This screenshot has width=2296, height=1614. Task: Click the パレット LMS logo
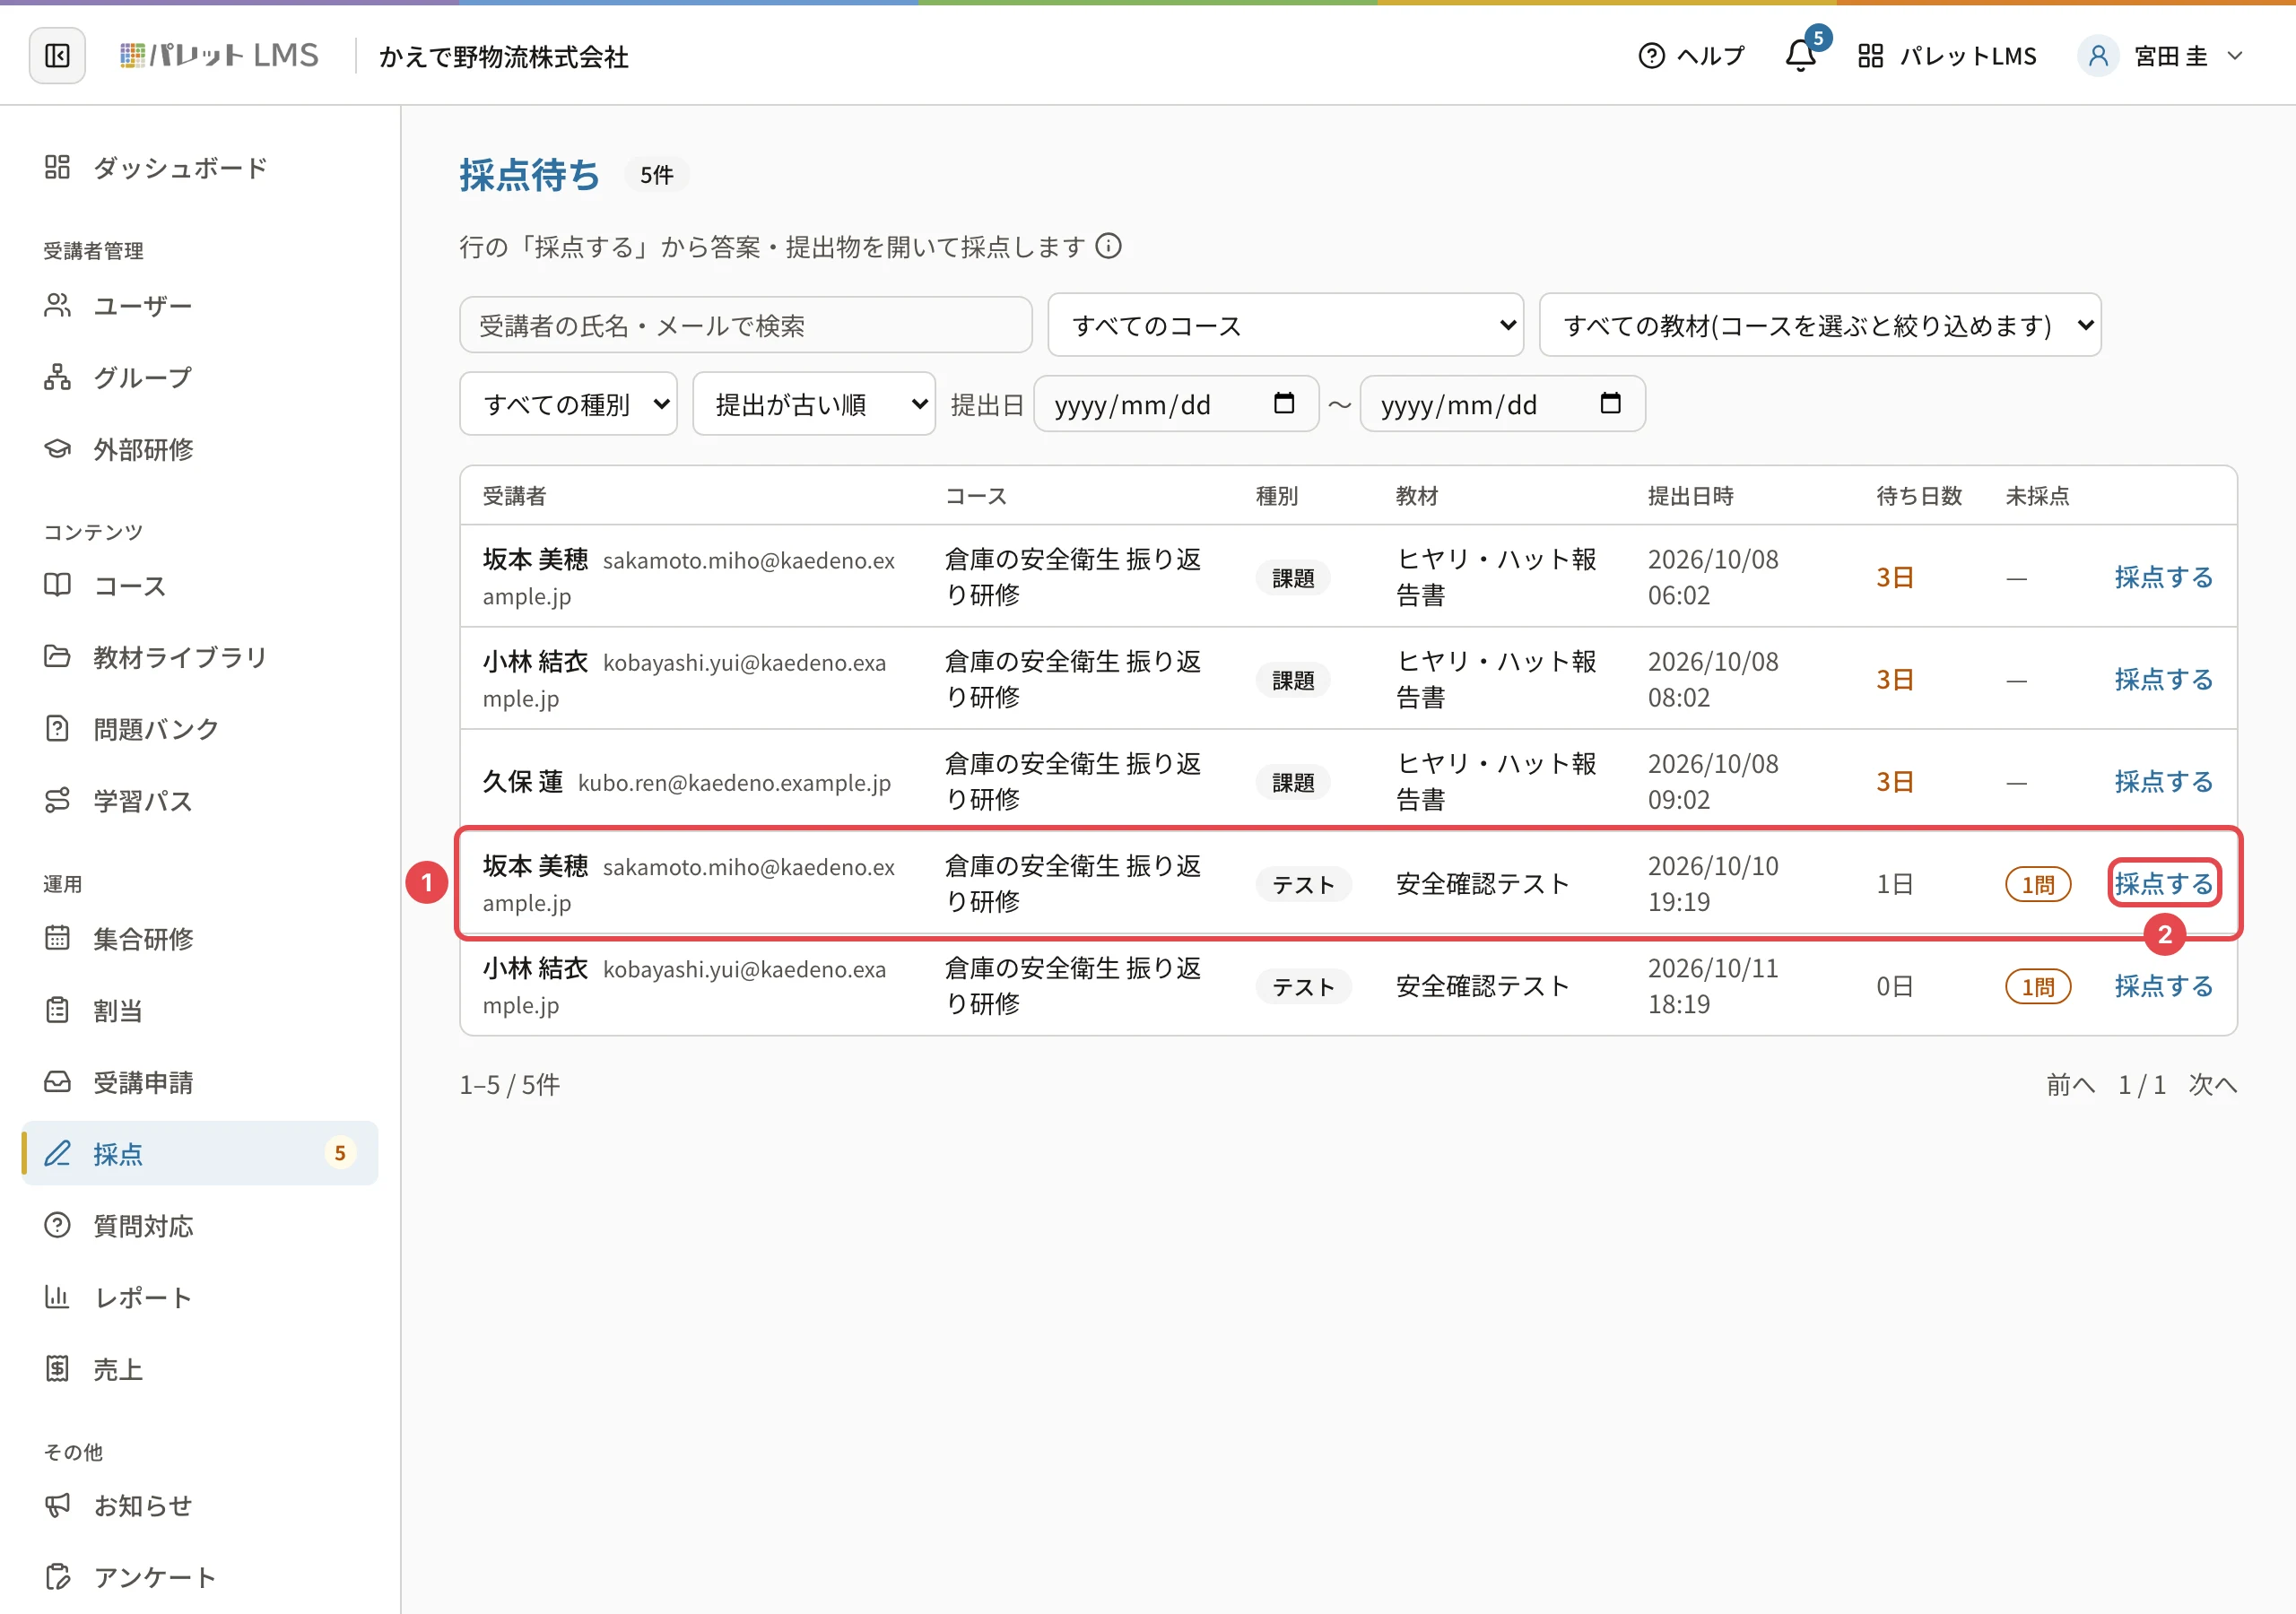pos(219,55)
